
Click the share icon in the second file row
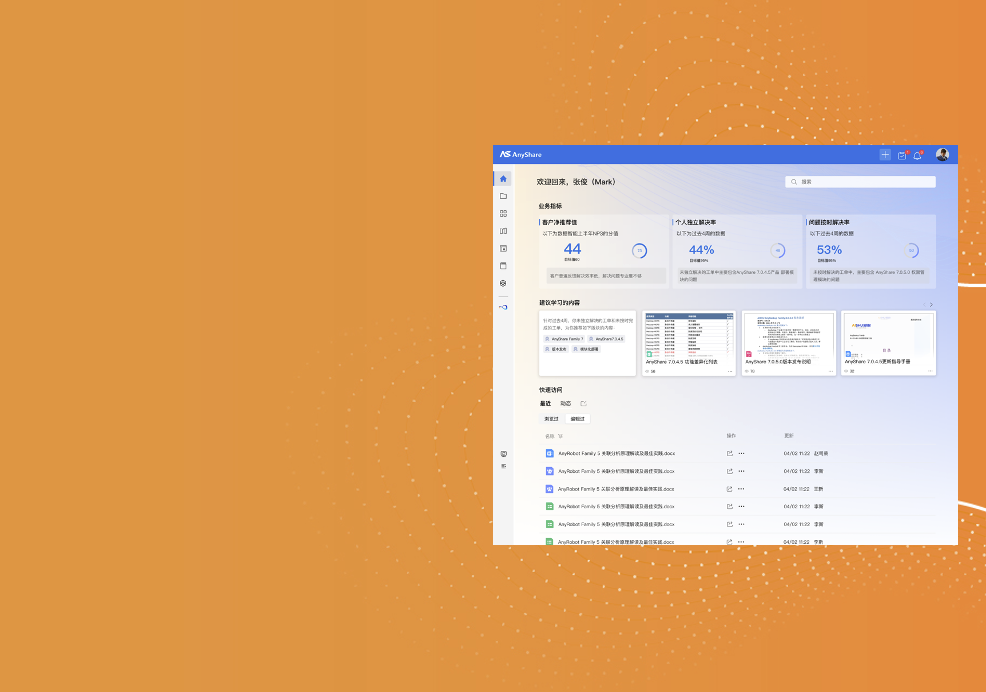click(x=729, y=471)
